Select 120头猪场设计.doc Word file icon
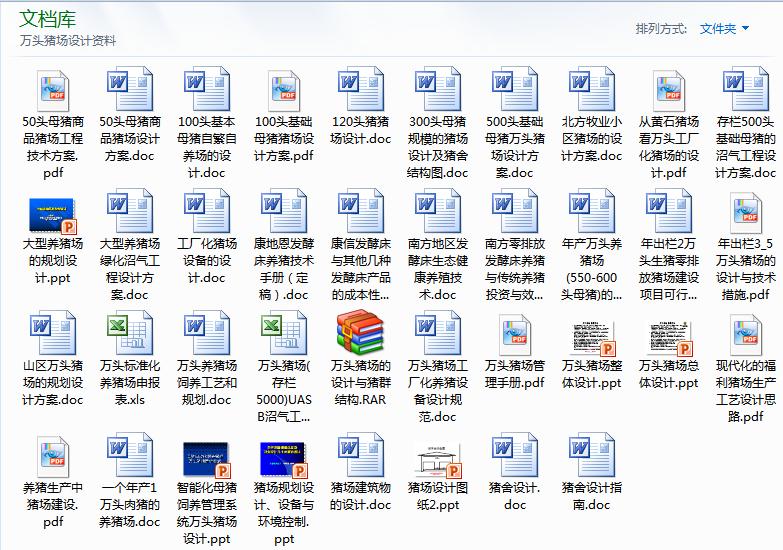The image size is (783, 550). pyautogui.click(x=360, y=91)
